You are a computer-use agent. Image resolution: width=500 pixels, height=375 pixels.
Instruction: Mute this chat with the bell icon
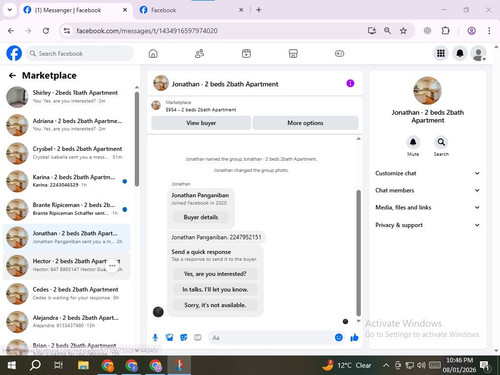[413, 142]
